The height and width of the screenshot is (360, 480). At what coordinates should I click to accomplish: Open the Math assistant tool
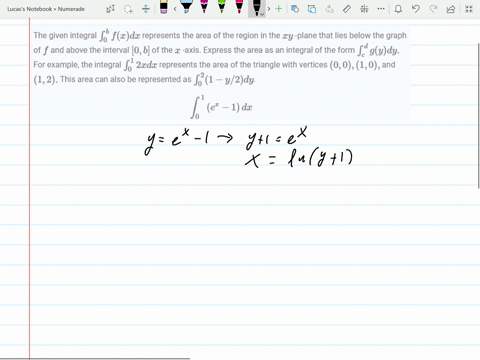[x=364, y=9]
